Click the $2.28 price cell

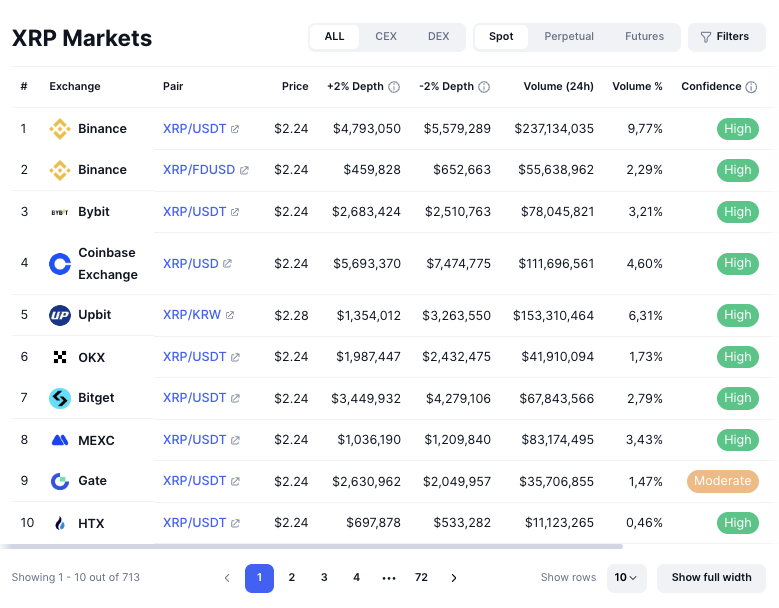click(291, 315)
